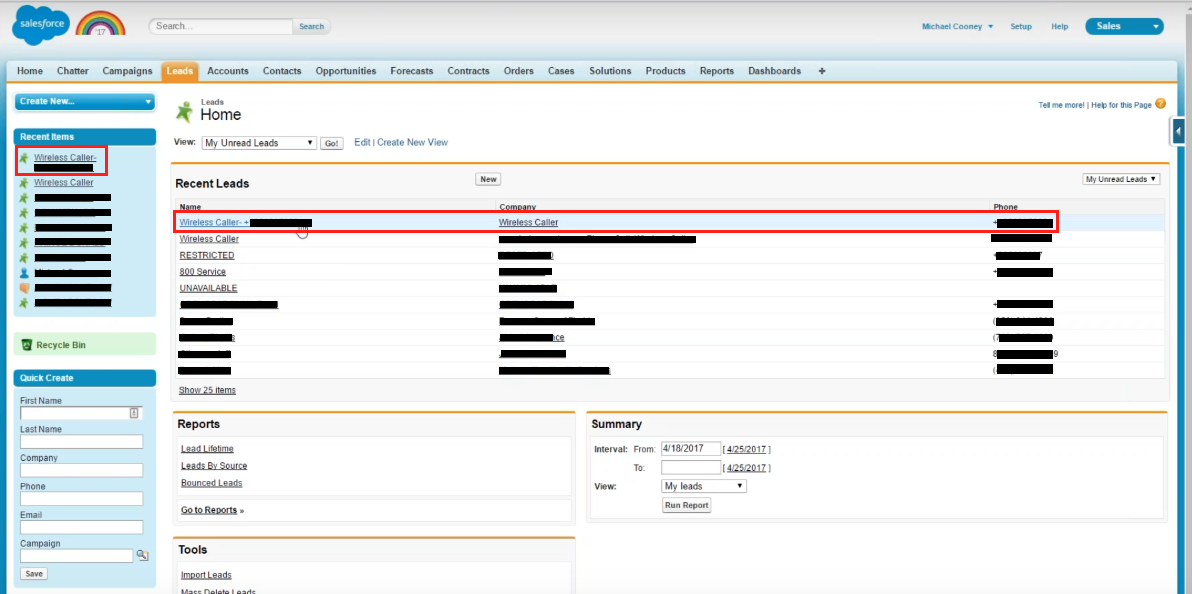
Task: Click the Phone input field in Quick Create
Action: [82, 499]
